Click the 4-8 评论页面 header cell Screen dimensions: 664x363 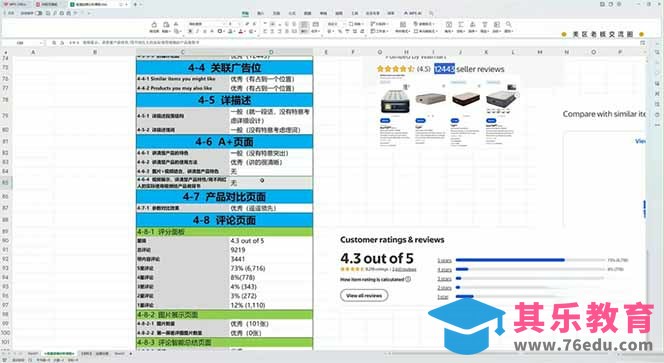[x=224, y=220]
